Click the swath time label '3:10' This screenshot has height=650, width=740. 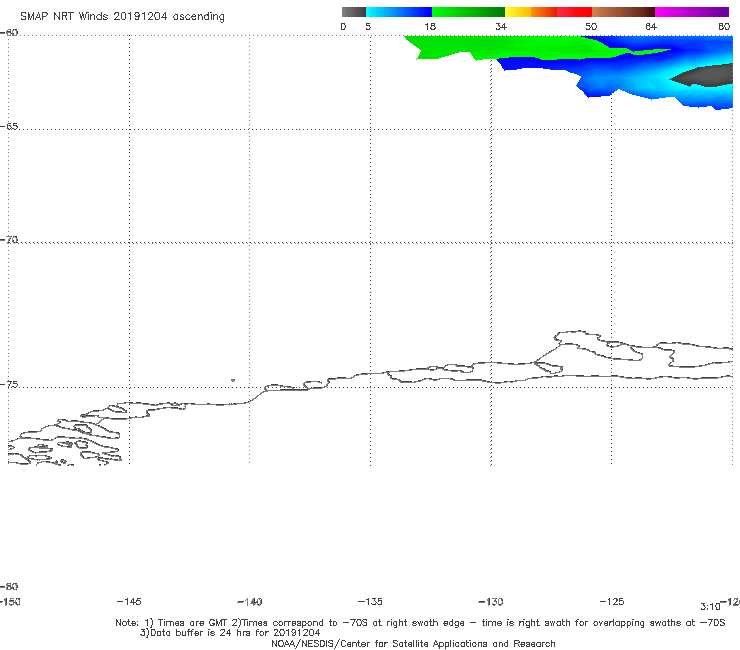[x=710, y=607]
